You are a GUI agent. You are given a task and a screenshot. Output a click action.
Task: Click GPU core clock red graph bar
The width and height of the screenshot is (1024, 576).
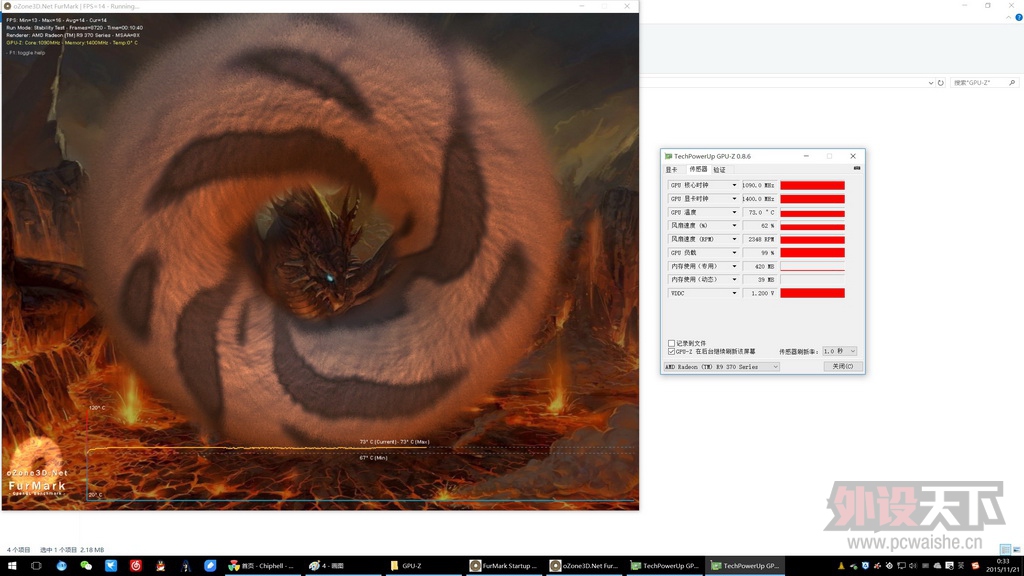(812, 185)
